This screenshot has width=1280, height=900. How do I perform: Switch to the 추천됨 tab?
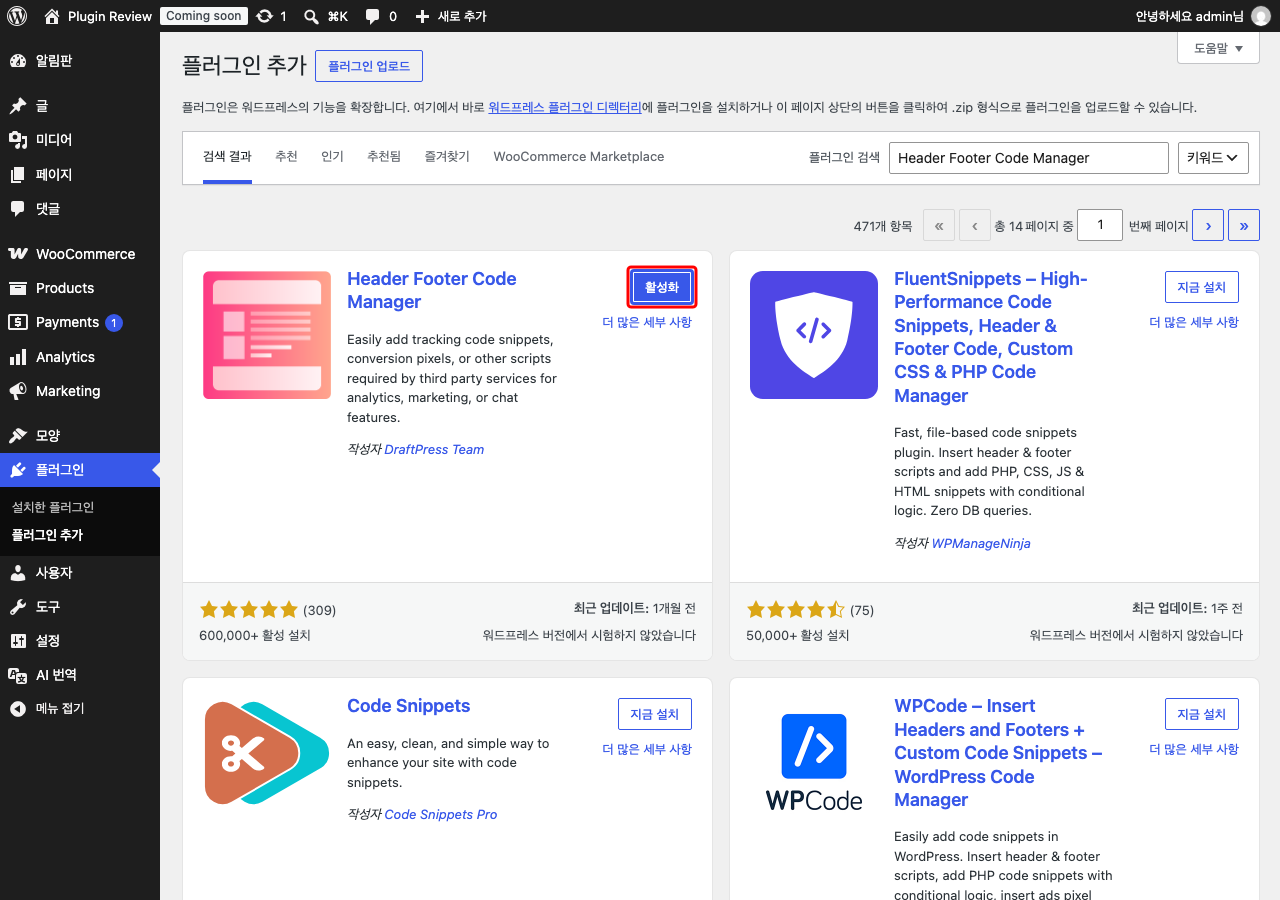click(x=384, y=157)
